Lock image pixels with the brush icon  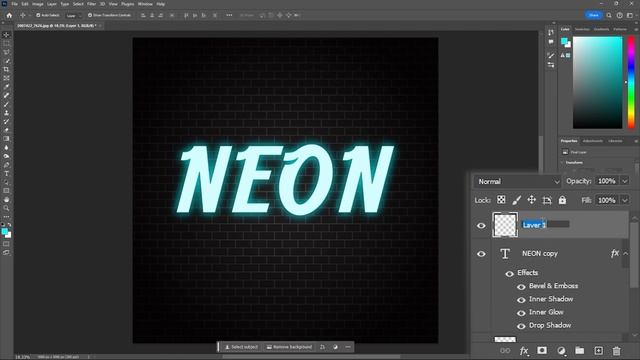coord(516,200)
